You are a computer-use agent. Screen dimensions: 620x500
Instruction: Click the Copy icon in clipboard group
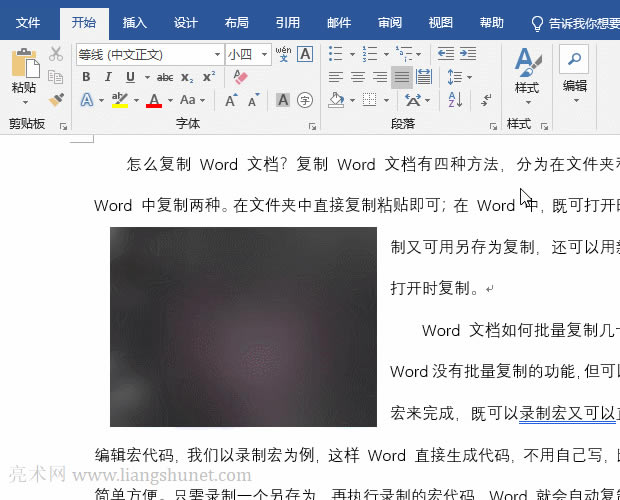click(x=55, y=77)
